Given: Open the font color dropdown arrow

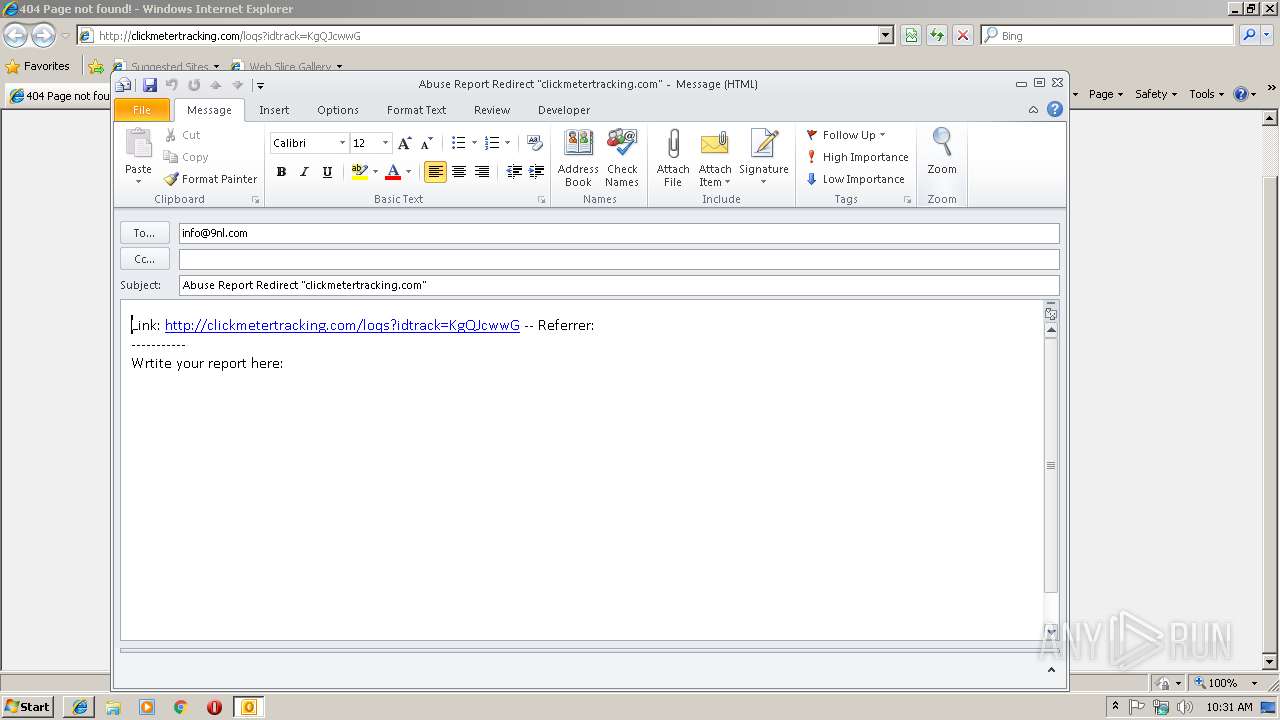Looking at the screenshot, I should tap(408, 172).
